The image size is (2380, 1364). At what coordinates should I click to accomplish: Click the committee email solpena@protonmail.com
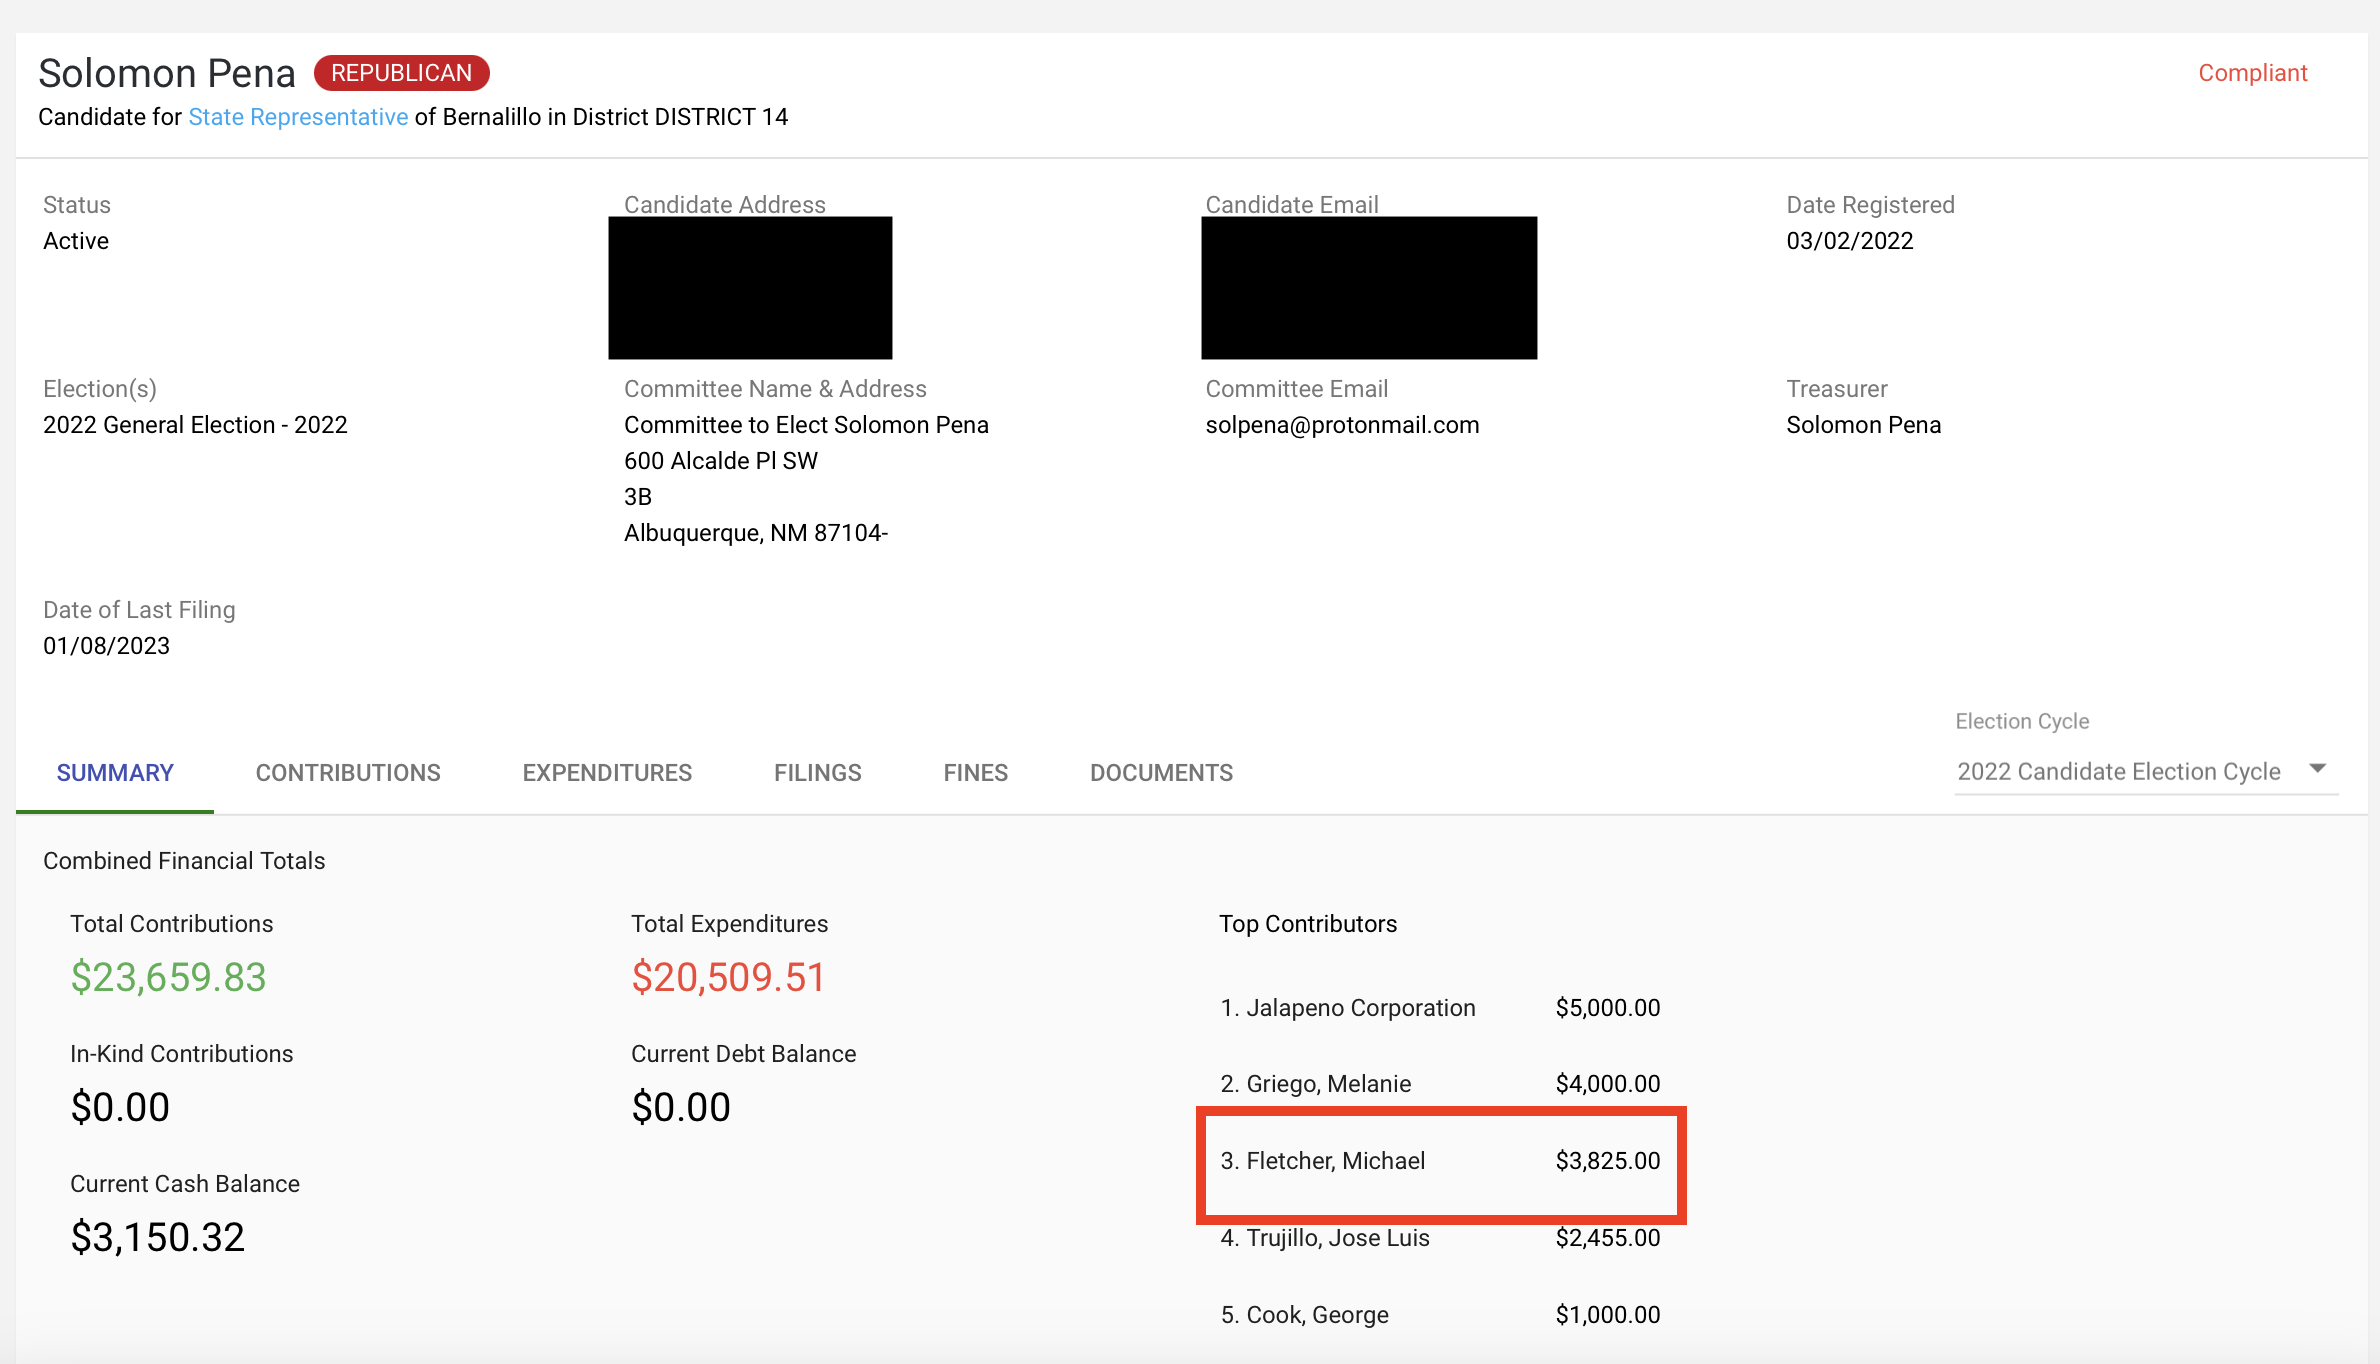pyautogui.click(x=1342, y=425)
